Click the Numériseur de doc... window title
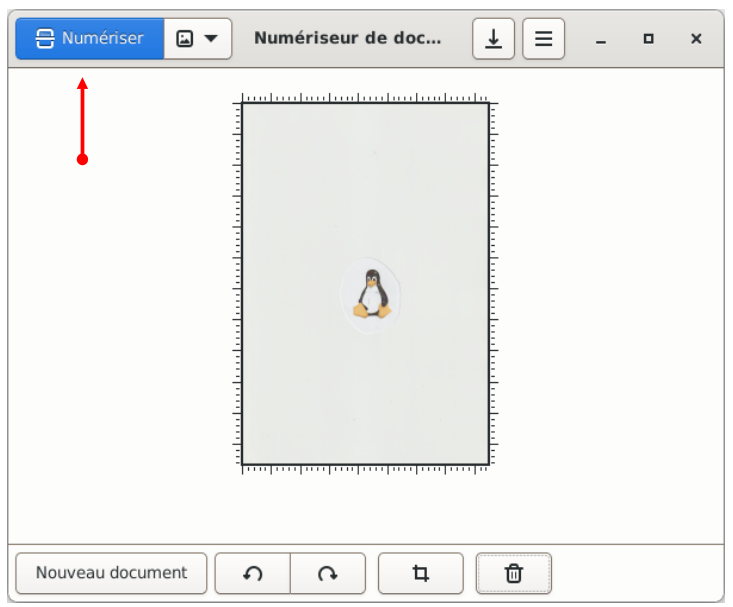 347,38
